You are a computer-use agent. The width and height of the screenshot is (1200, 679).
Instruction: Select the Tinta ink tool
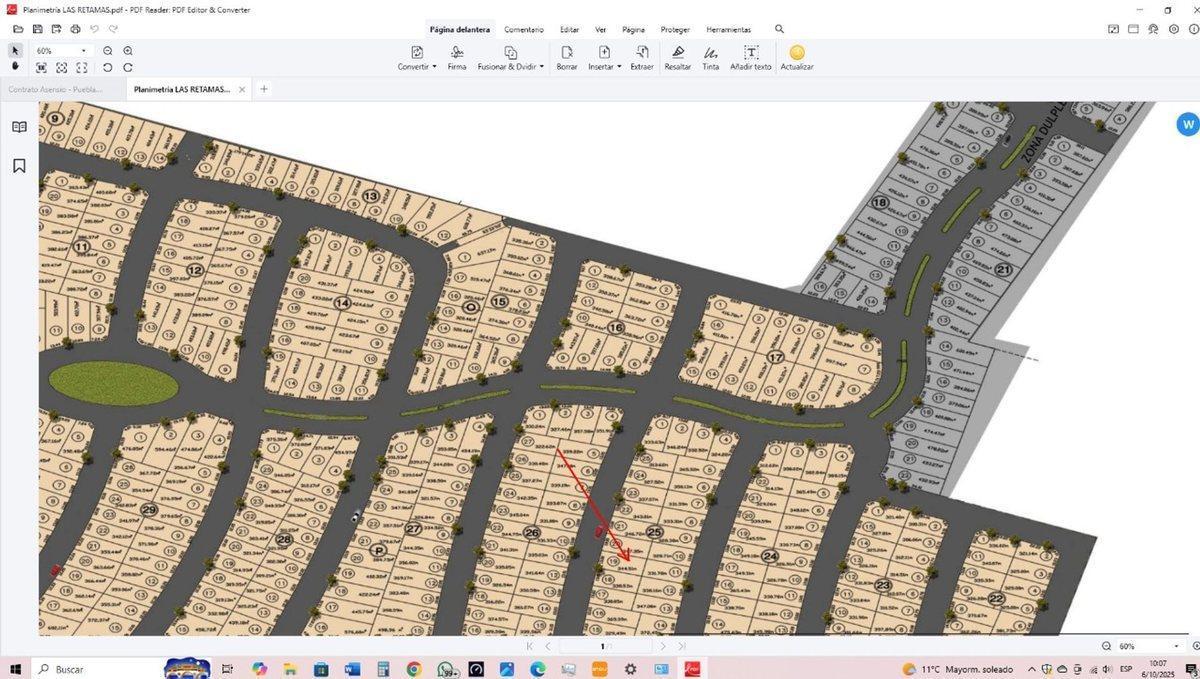[711, 58]
